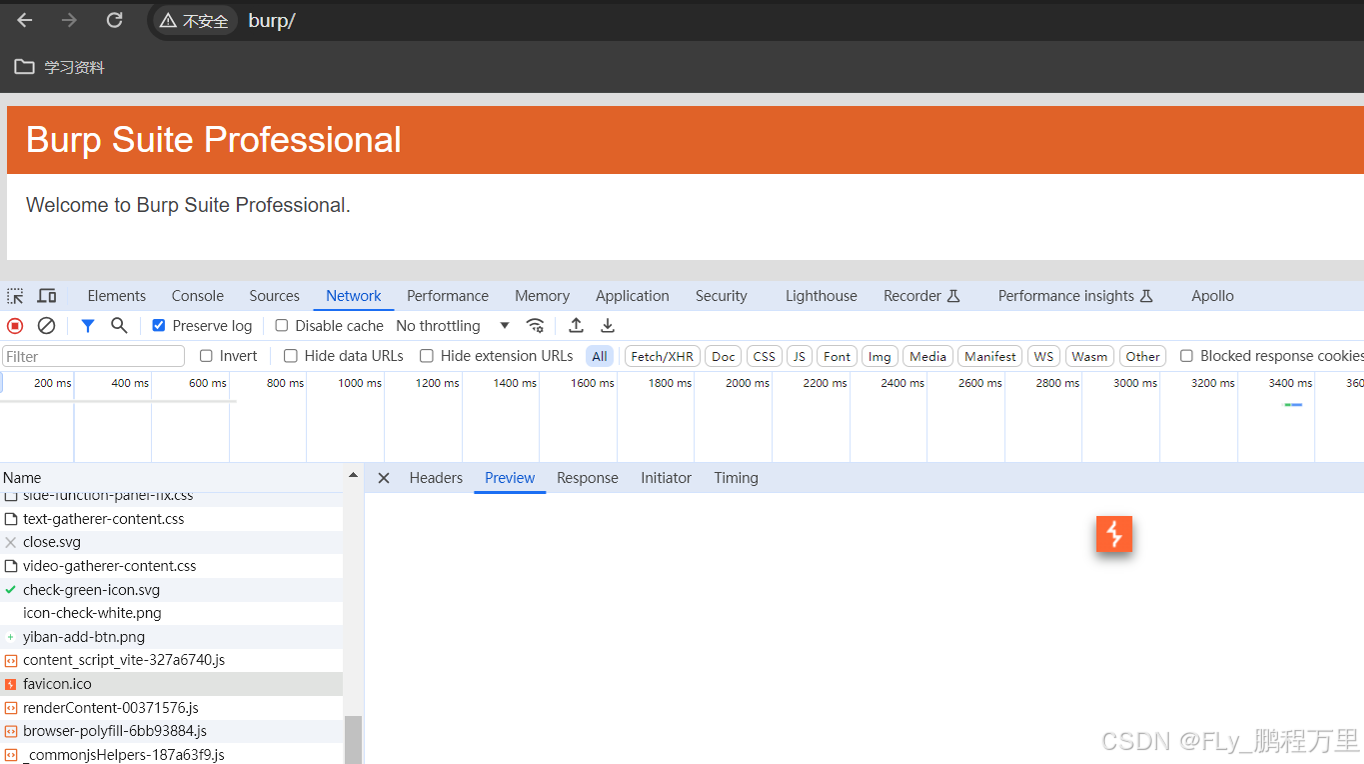Check Hide extension URLs checkbox

[426, 356]
